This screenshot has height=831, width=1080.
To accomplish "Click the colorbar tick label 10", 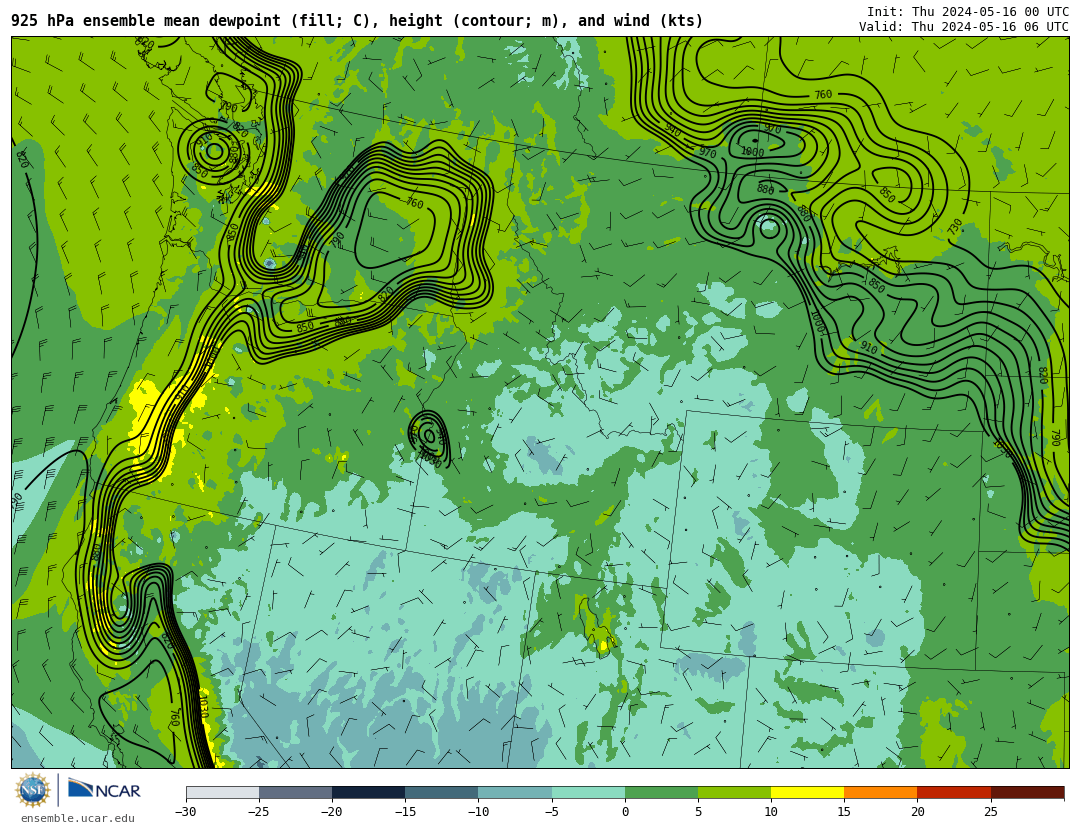I will (771, 812).
